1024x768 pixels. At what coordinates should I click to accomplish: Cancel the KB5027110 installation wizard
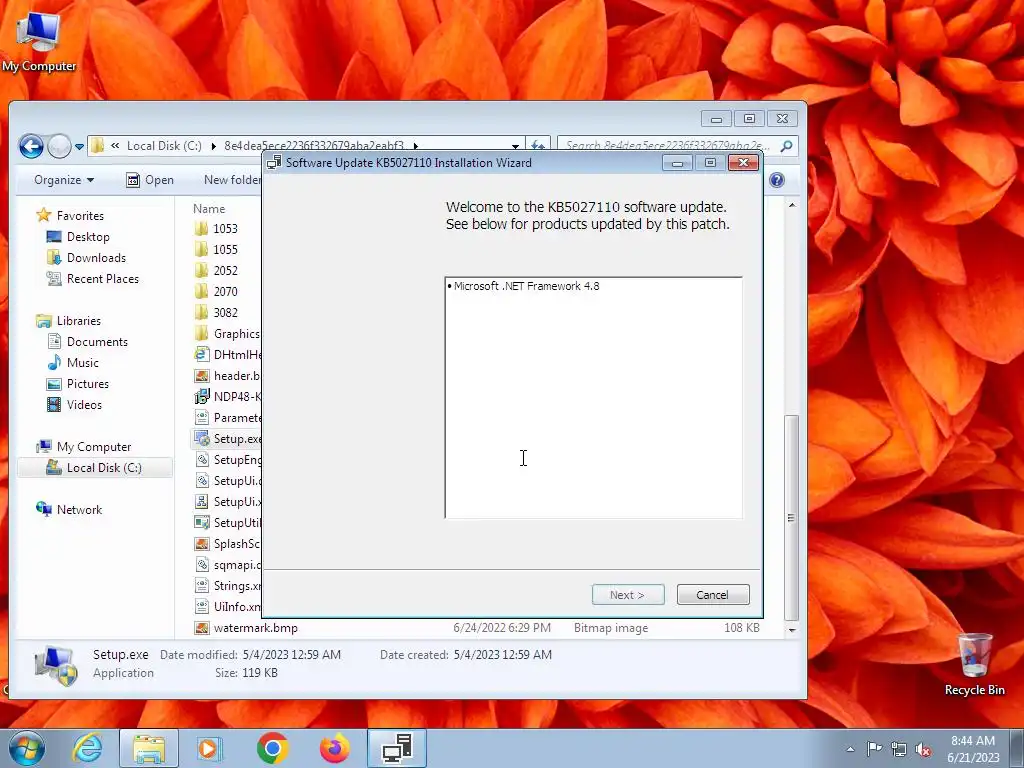coord(712,595)
